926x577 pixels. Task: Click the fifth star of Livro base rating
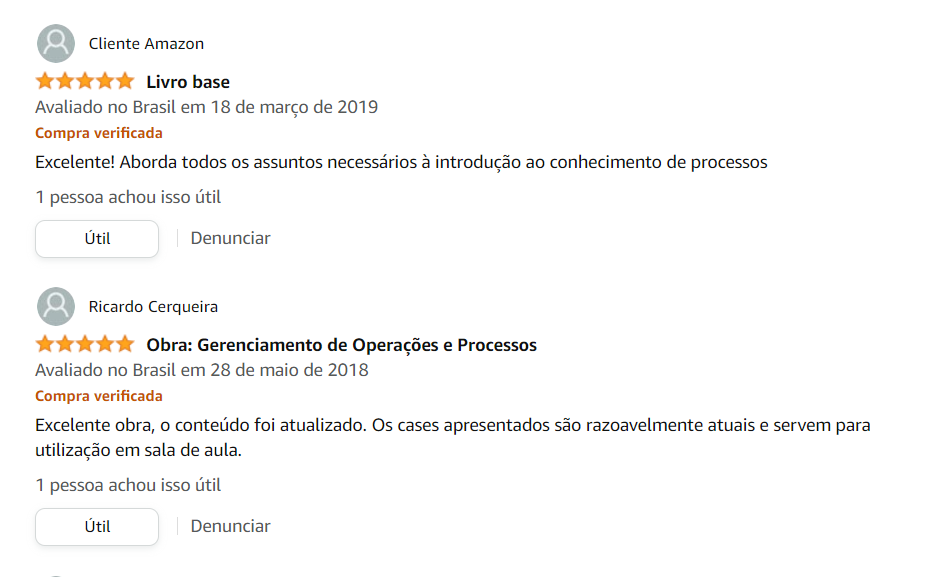click(126, 81)
